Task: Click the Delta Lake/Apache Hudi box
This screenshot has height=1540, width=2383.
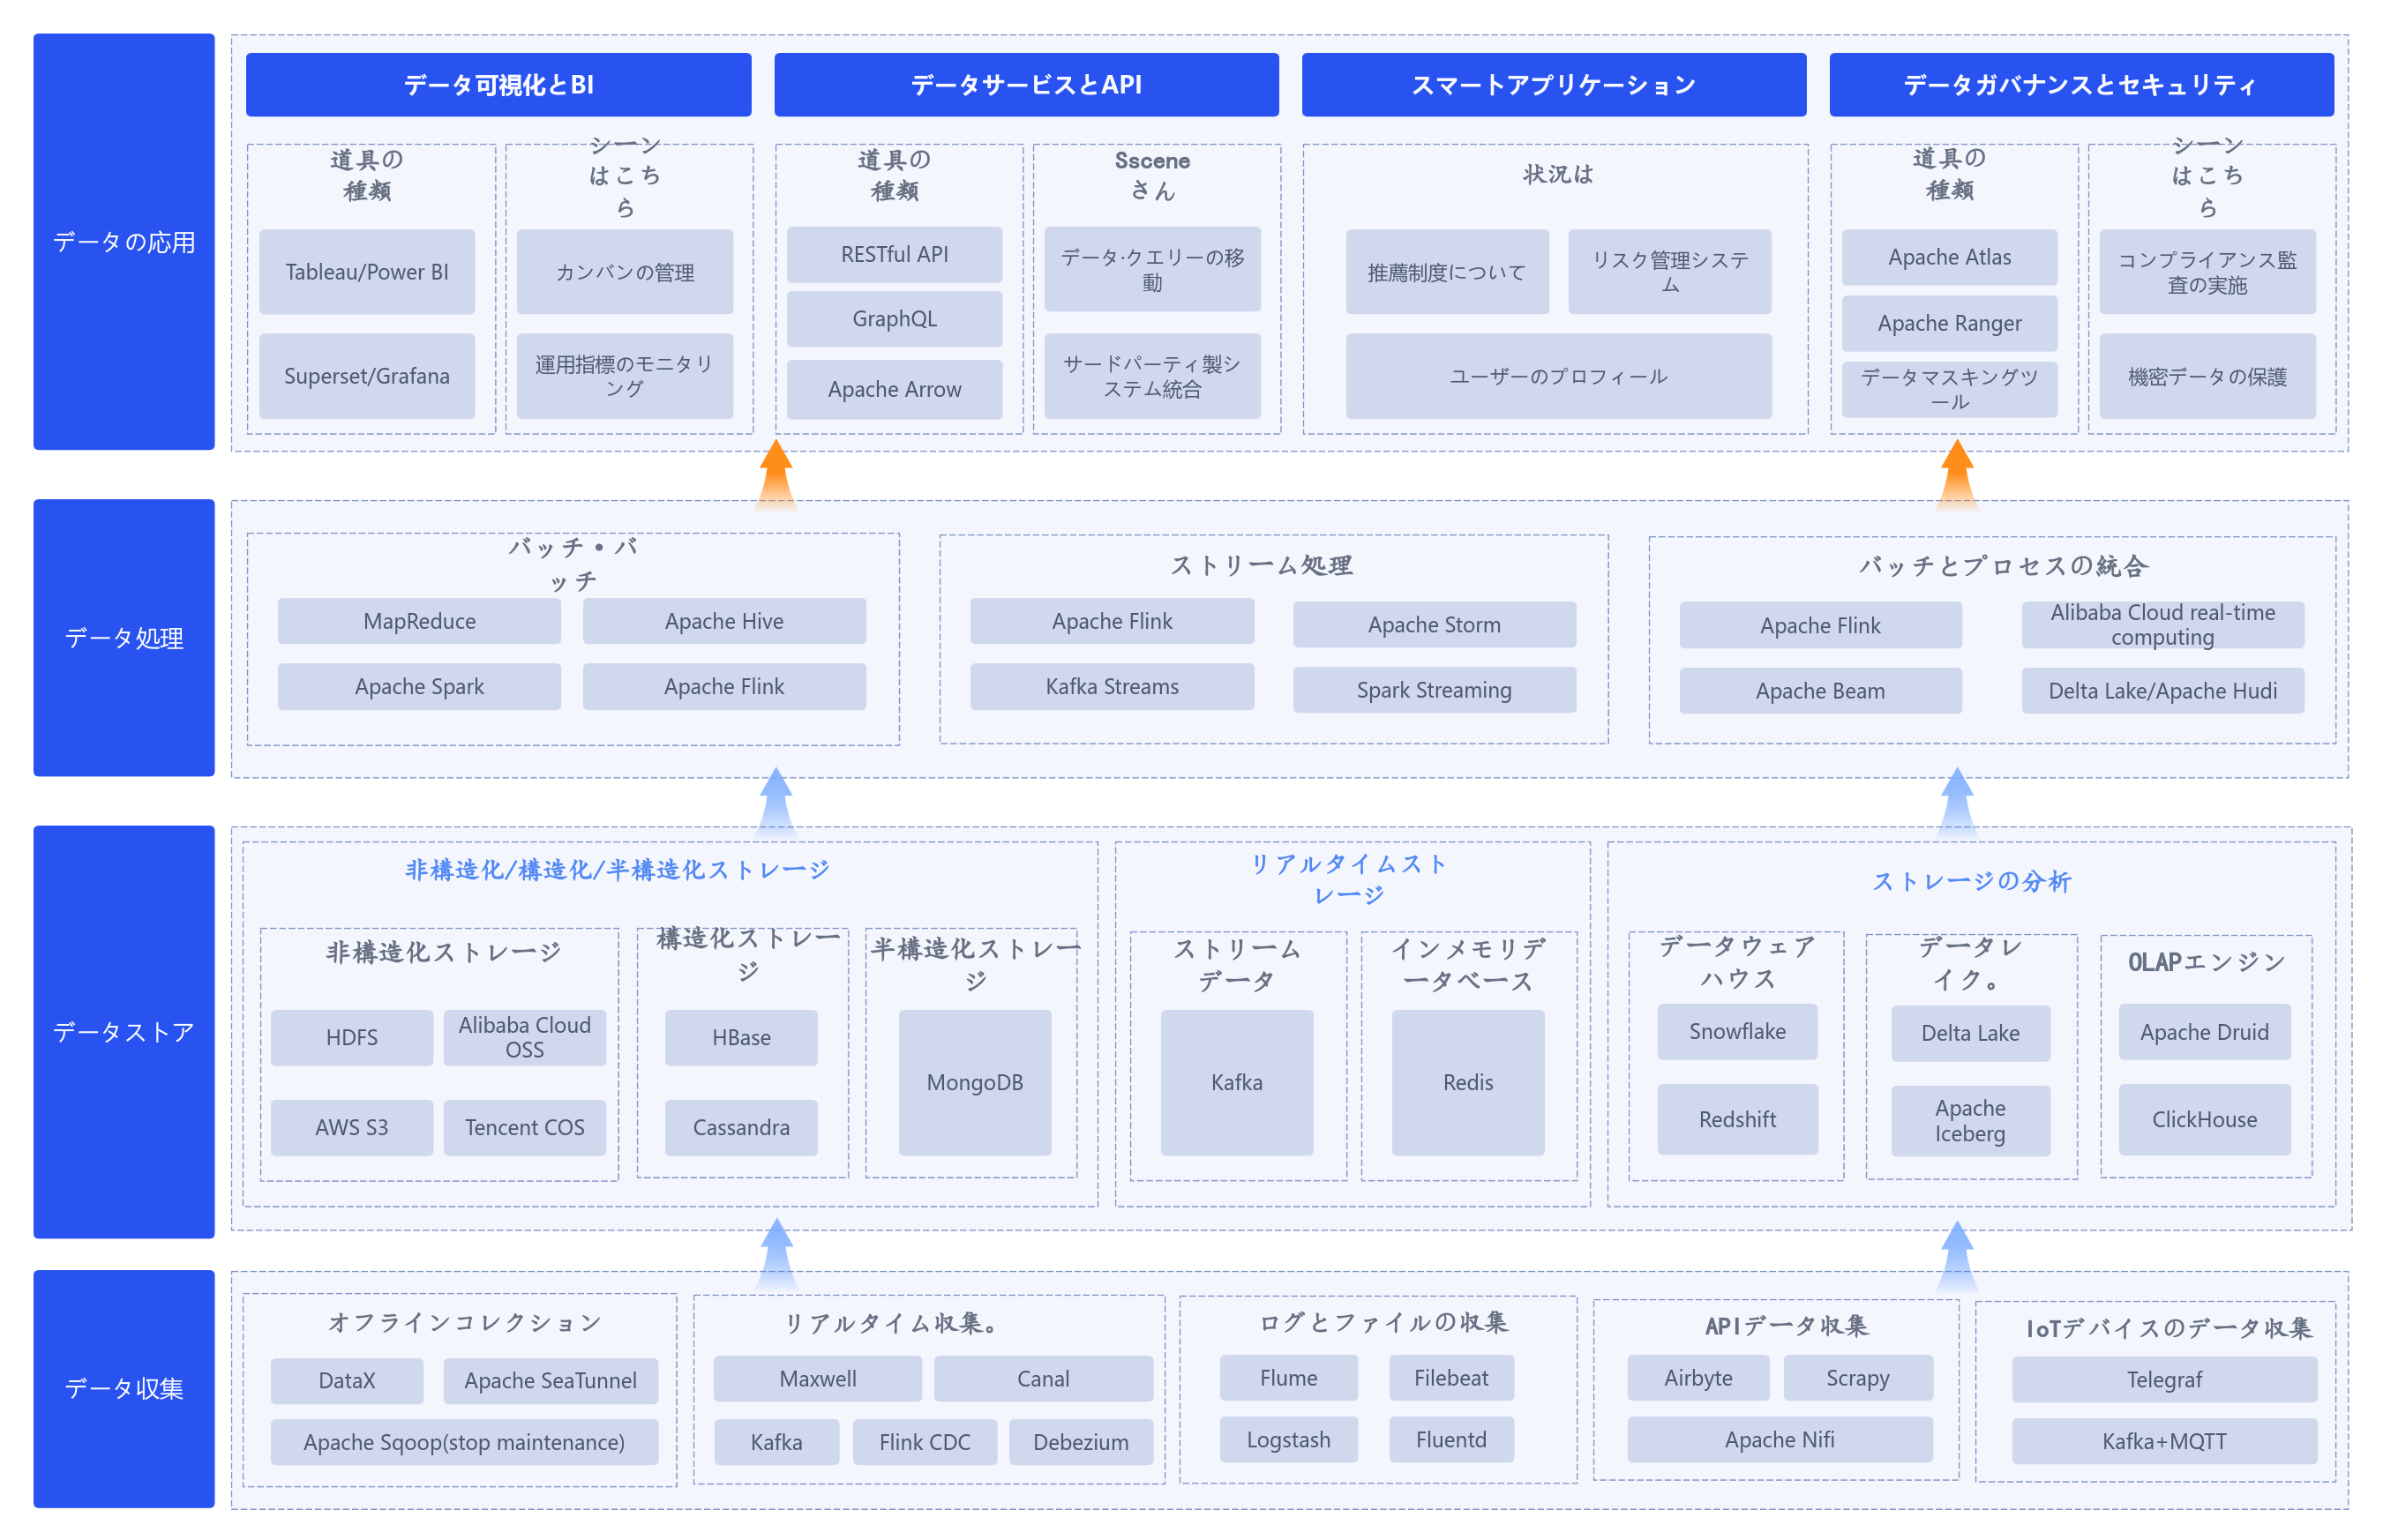Action: pyautogui.click(x=2162, y=691)
